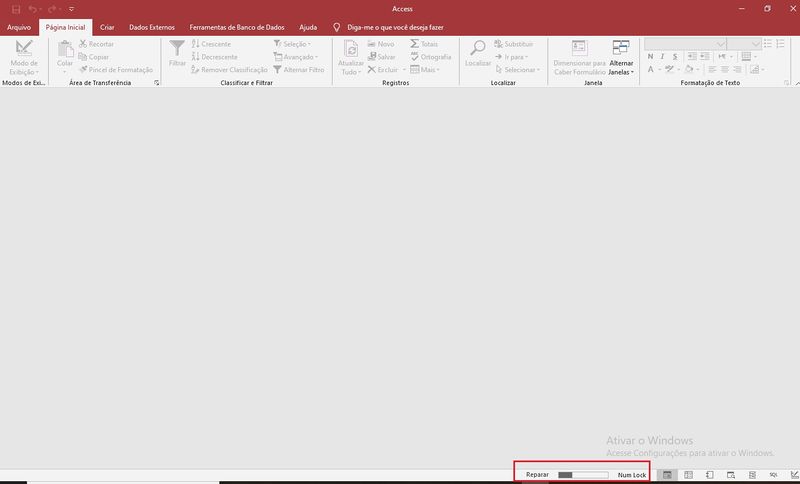Image resolution: width=800 pixels, height=484 pixels.
Task: Click Recortar in the clipboard group
Action: pyautogui.click(x=96, y=44)
